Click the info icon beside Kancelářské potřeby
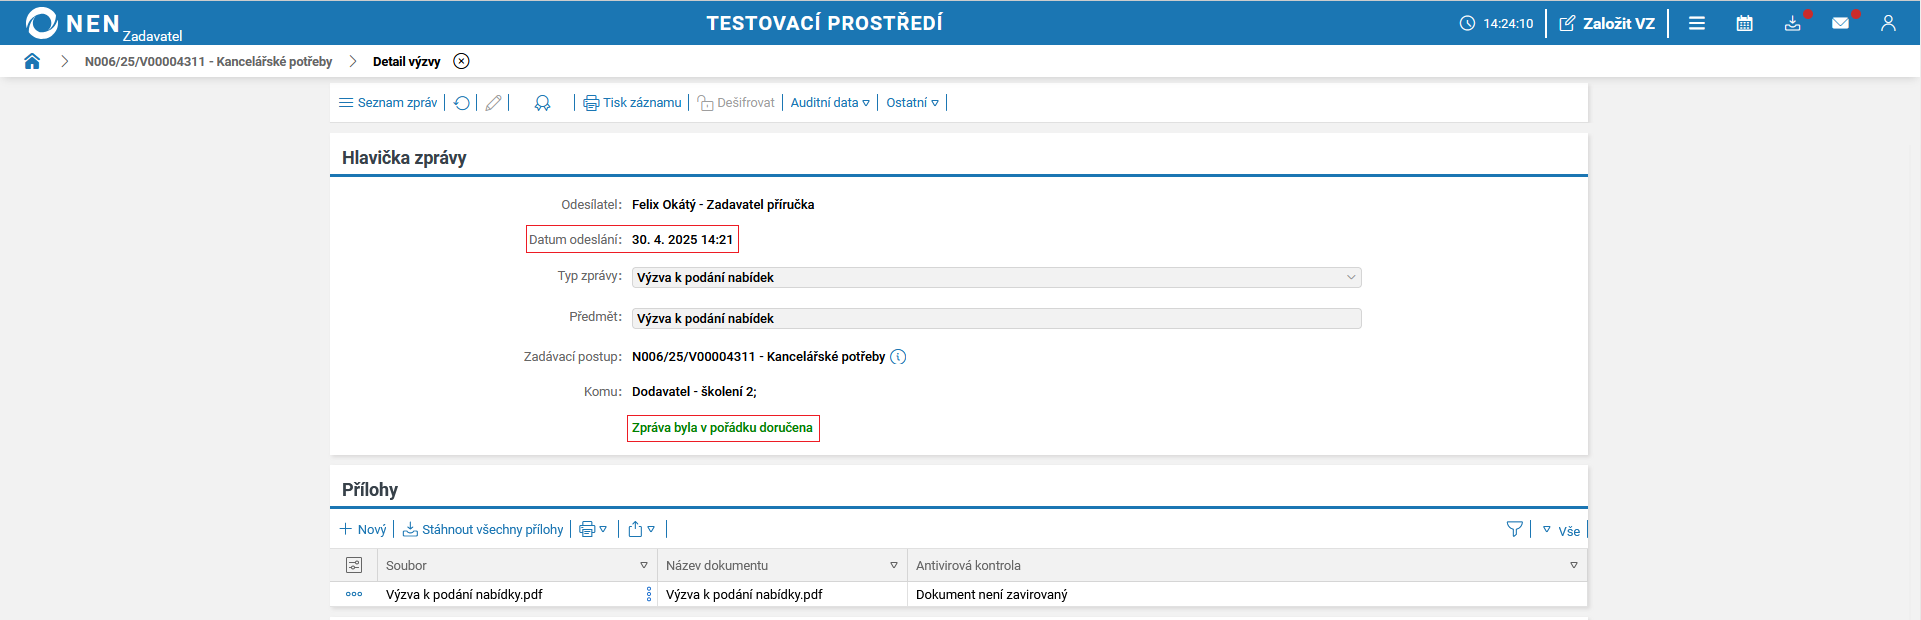The width and height of the screenshot is (1921, 620). pyautogui.click(x=898, y=357)
